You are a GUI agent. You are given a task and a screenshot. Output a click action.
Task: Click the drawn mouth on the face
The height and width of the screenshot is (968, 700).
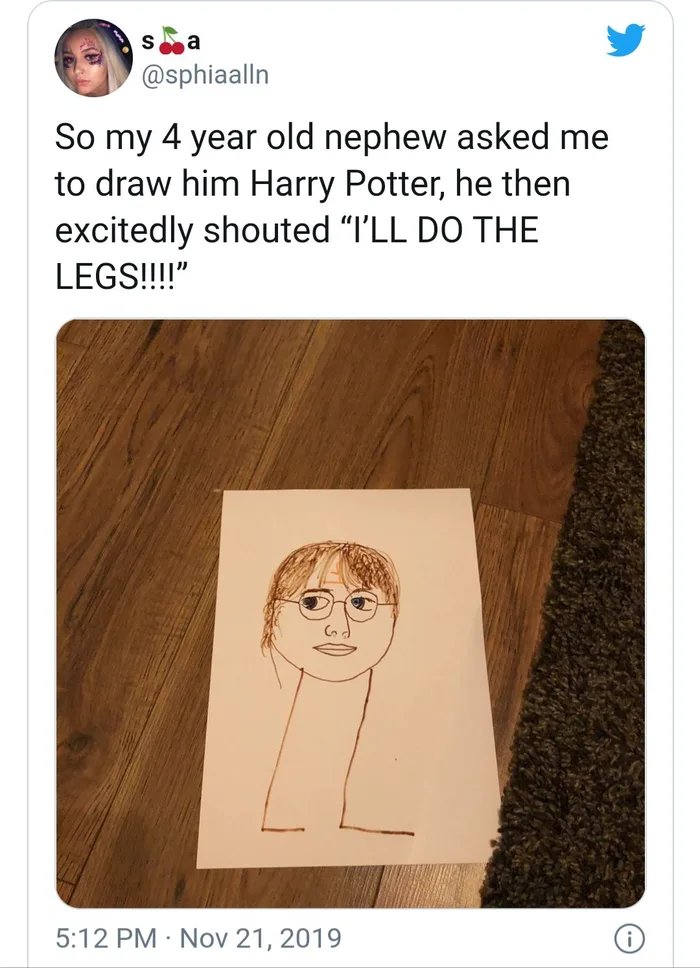[334, 648]
